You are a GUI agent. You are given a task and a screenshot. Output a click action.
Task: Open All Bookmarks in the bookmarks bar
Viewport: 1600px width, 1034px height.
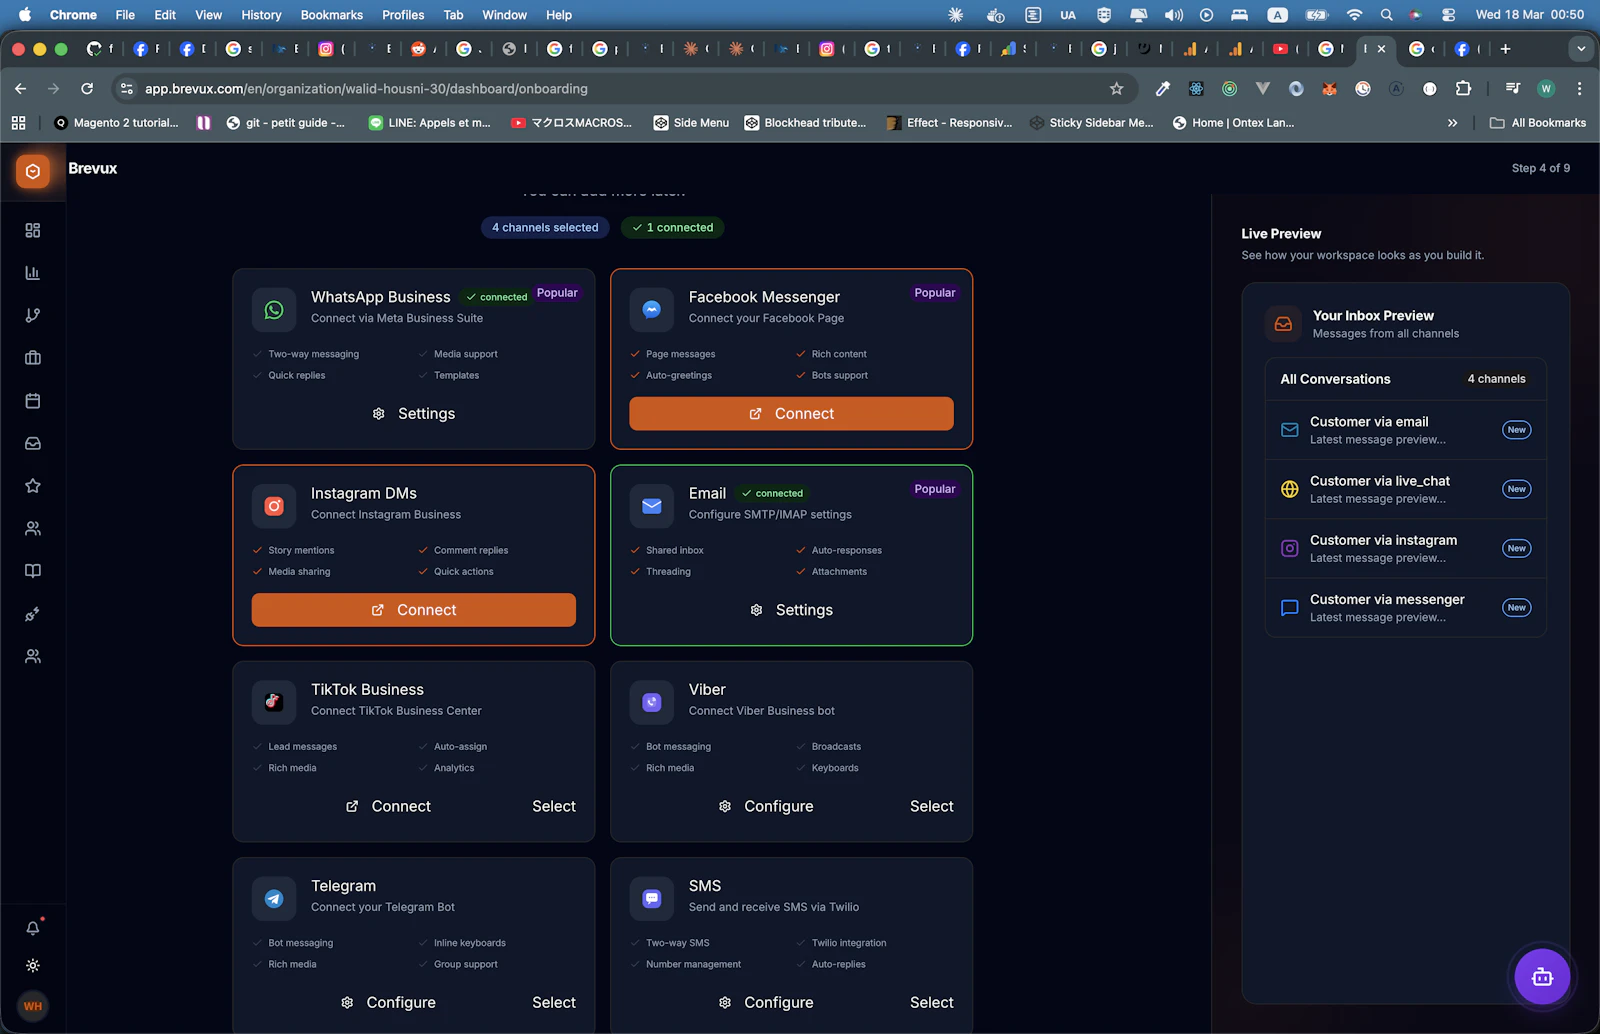pos(1537,122)
